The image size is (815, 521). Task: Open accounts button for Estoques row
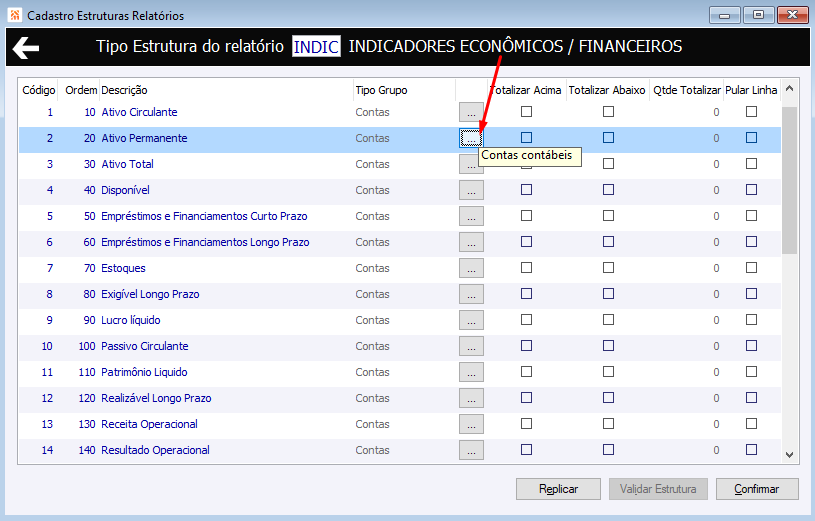tap(471, 268)
